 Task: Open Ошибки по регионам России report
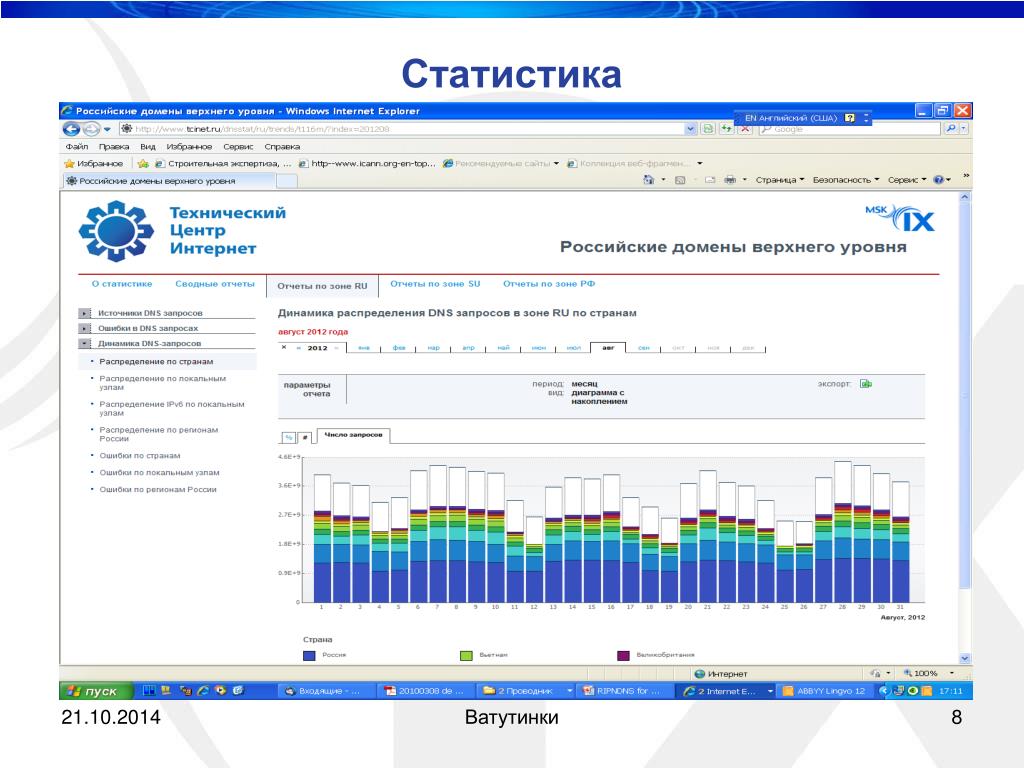pos(158,490)
